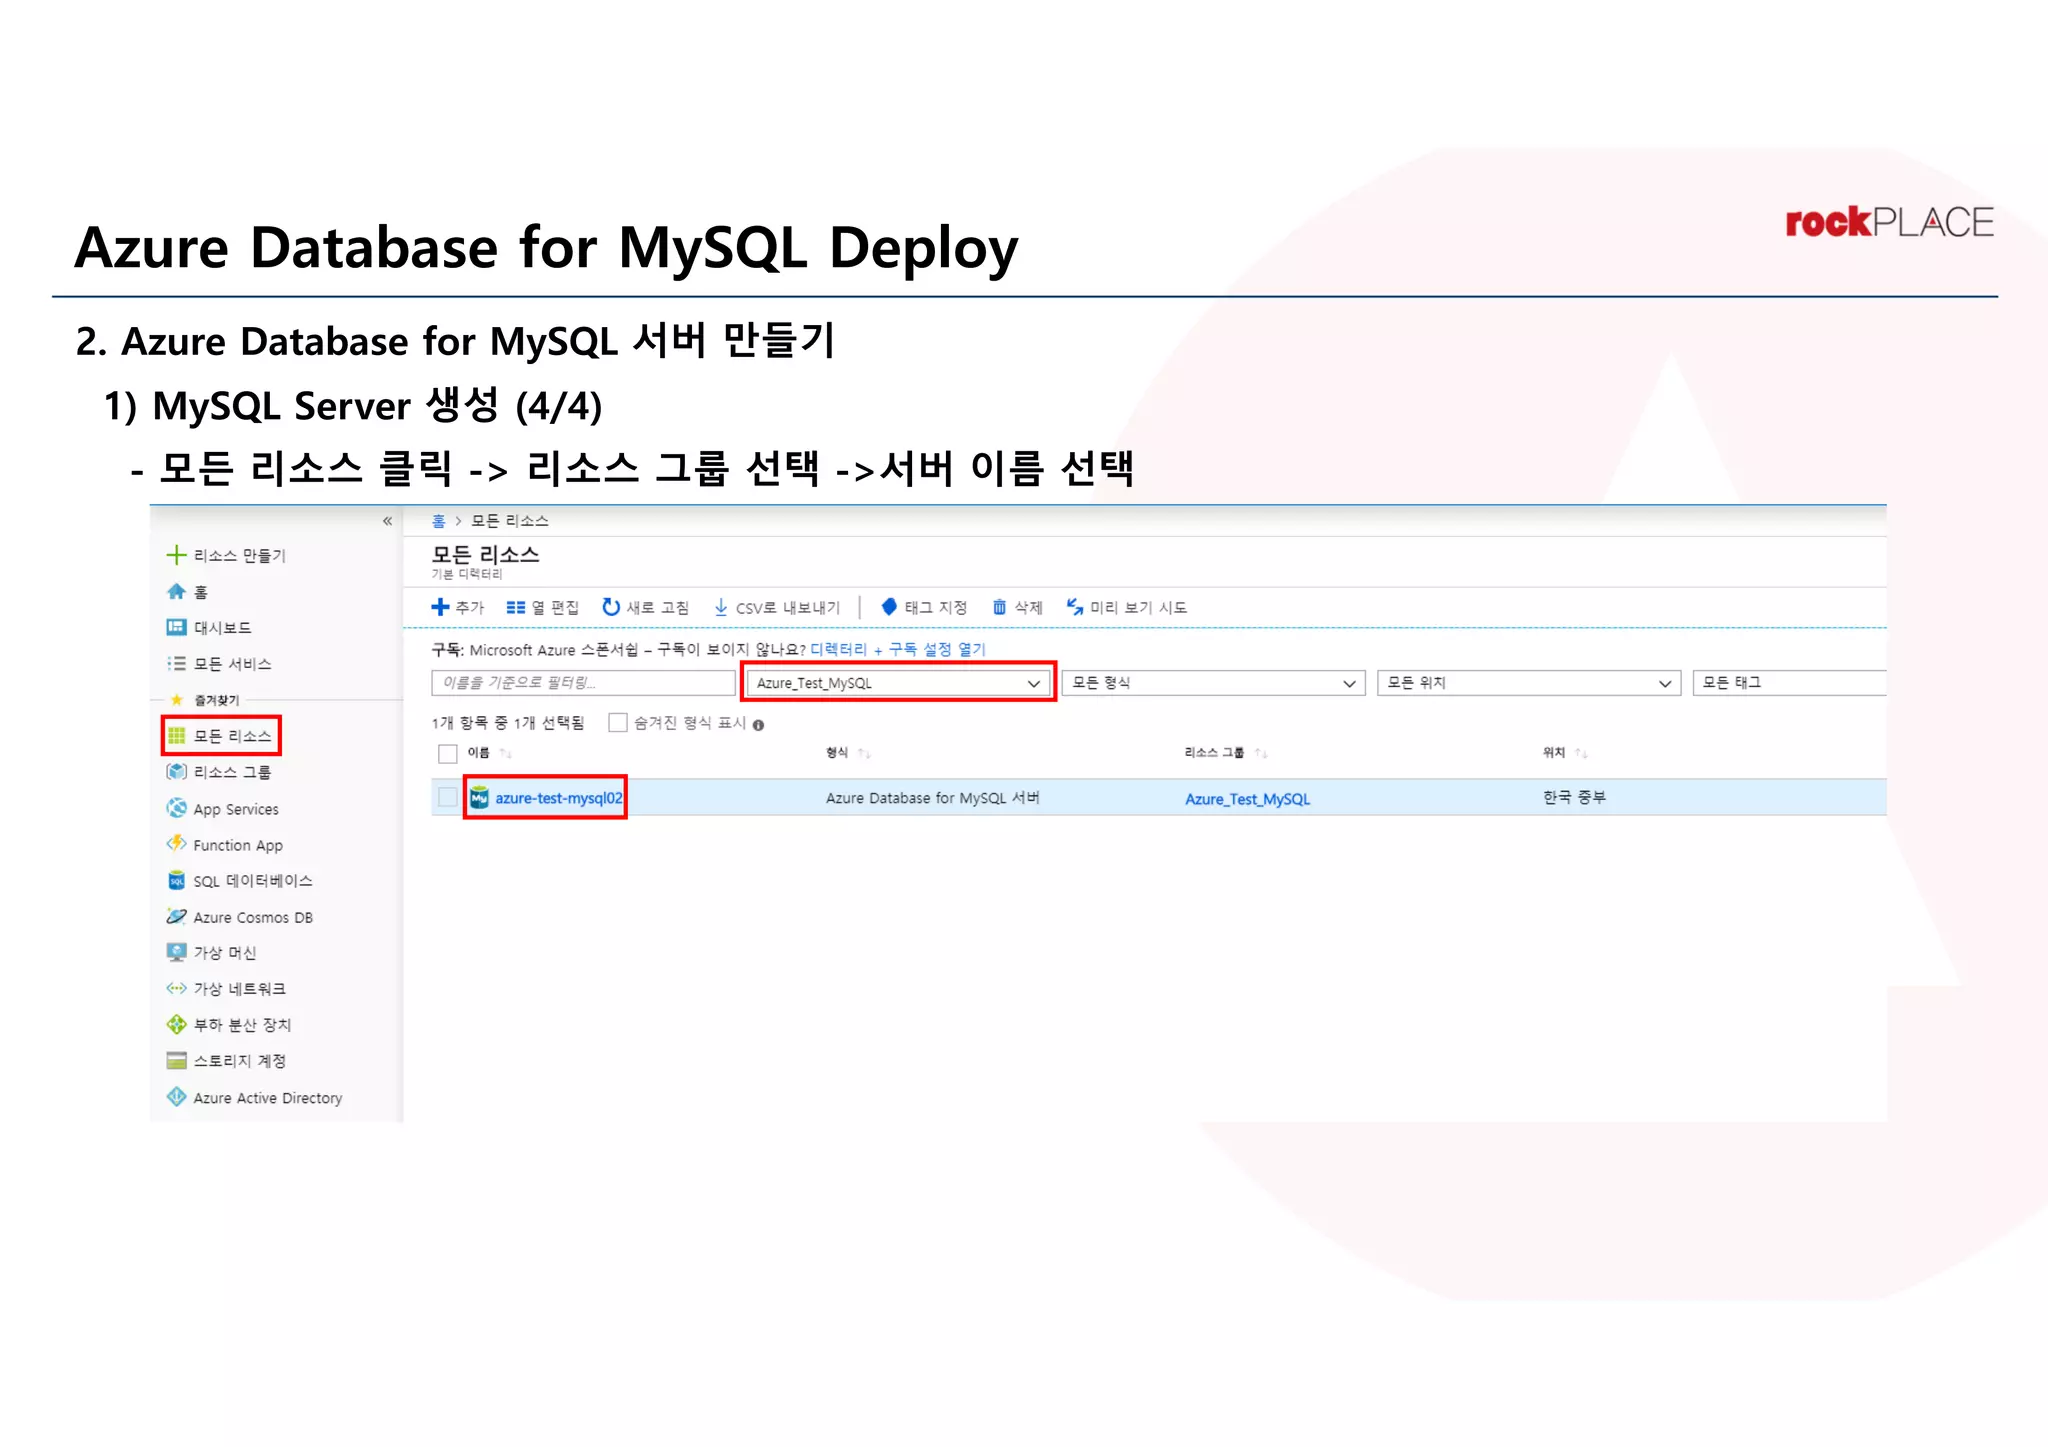Select Azure Cosmos DB in sidebar menu
The height and width of the screenshot is (1447, 2048).
point(253,917)
